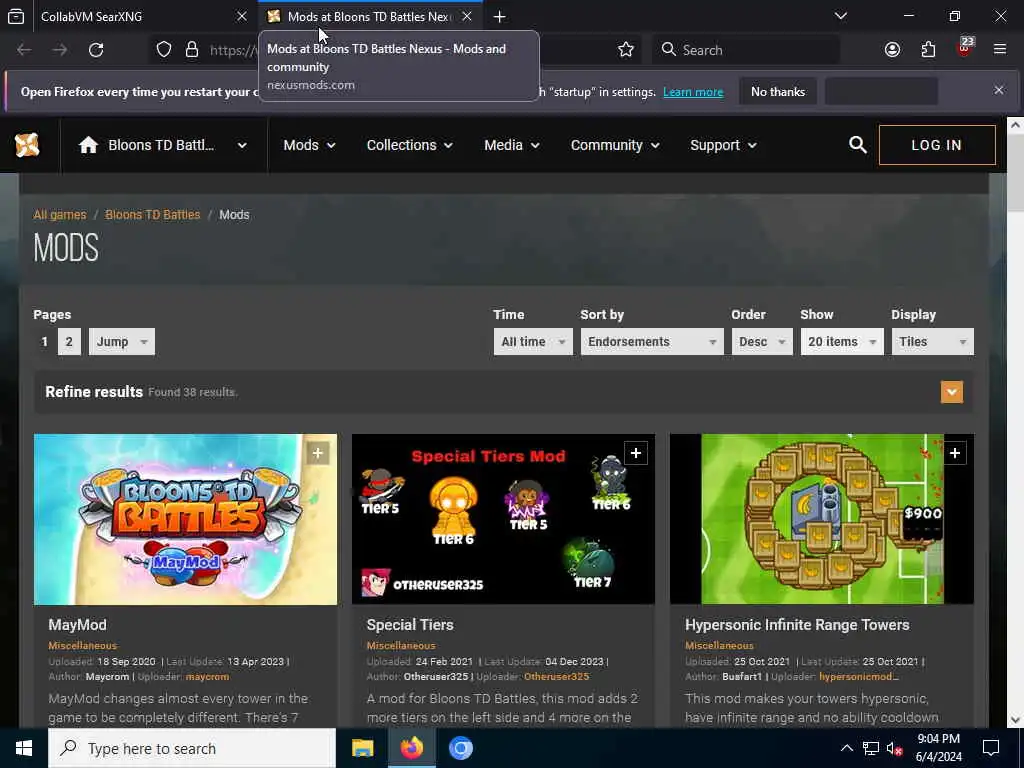This screenshot has width=1024, height=768.
Task: Go to page 2 of results
Action: pos(69,342)
